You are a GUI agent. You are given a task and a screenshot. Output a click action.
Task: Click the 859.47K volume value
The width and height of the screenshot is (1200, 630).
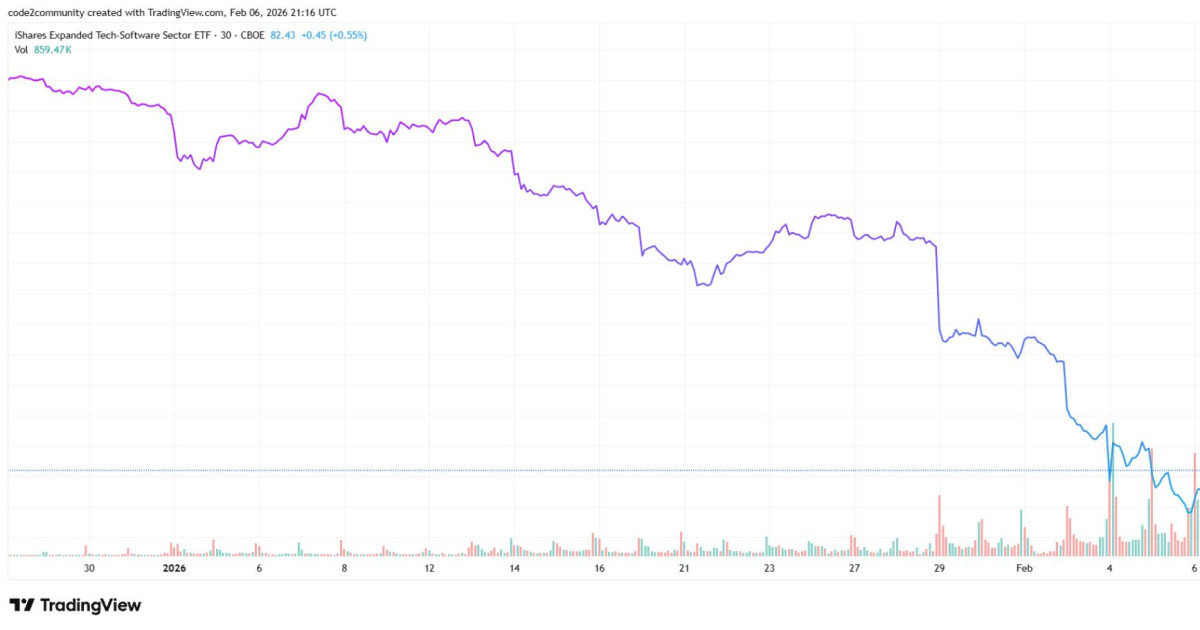coord(53,49)
